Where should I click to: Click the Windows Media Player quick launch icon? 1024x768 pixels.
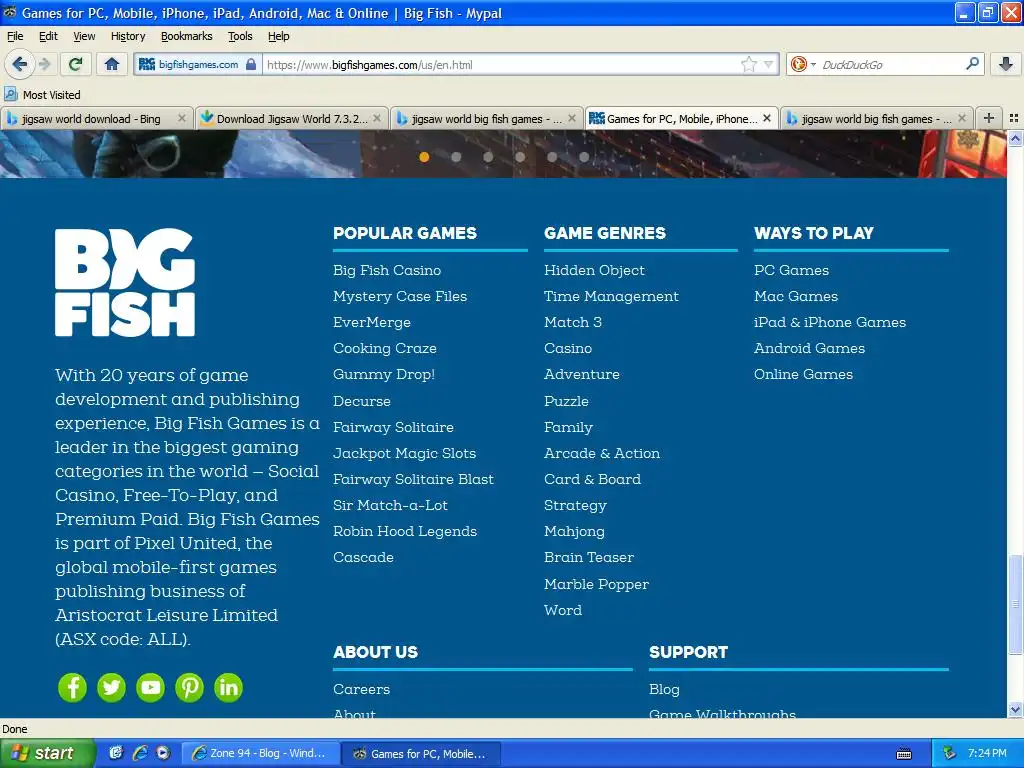[163, 753]
